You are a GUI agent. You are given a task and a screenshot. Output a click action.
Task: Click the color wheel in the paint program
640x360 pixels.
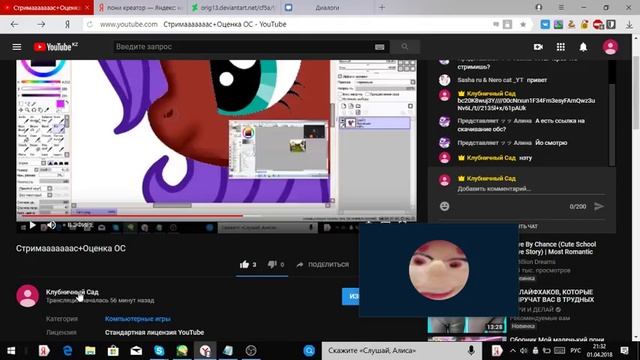(43, 66)
